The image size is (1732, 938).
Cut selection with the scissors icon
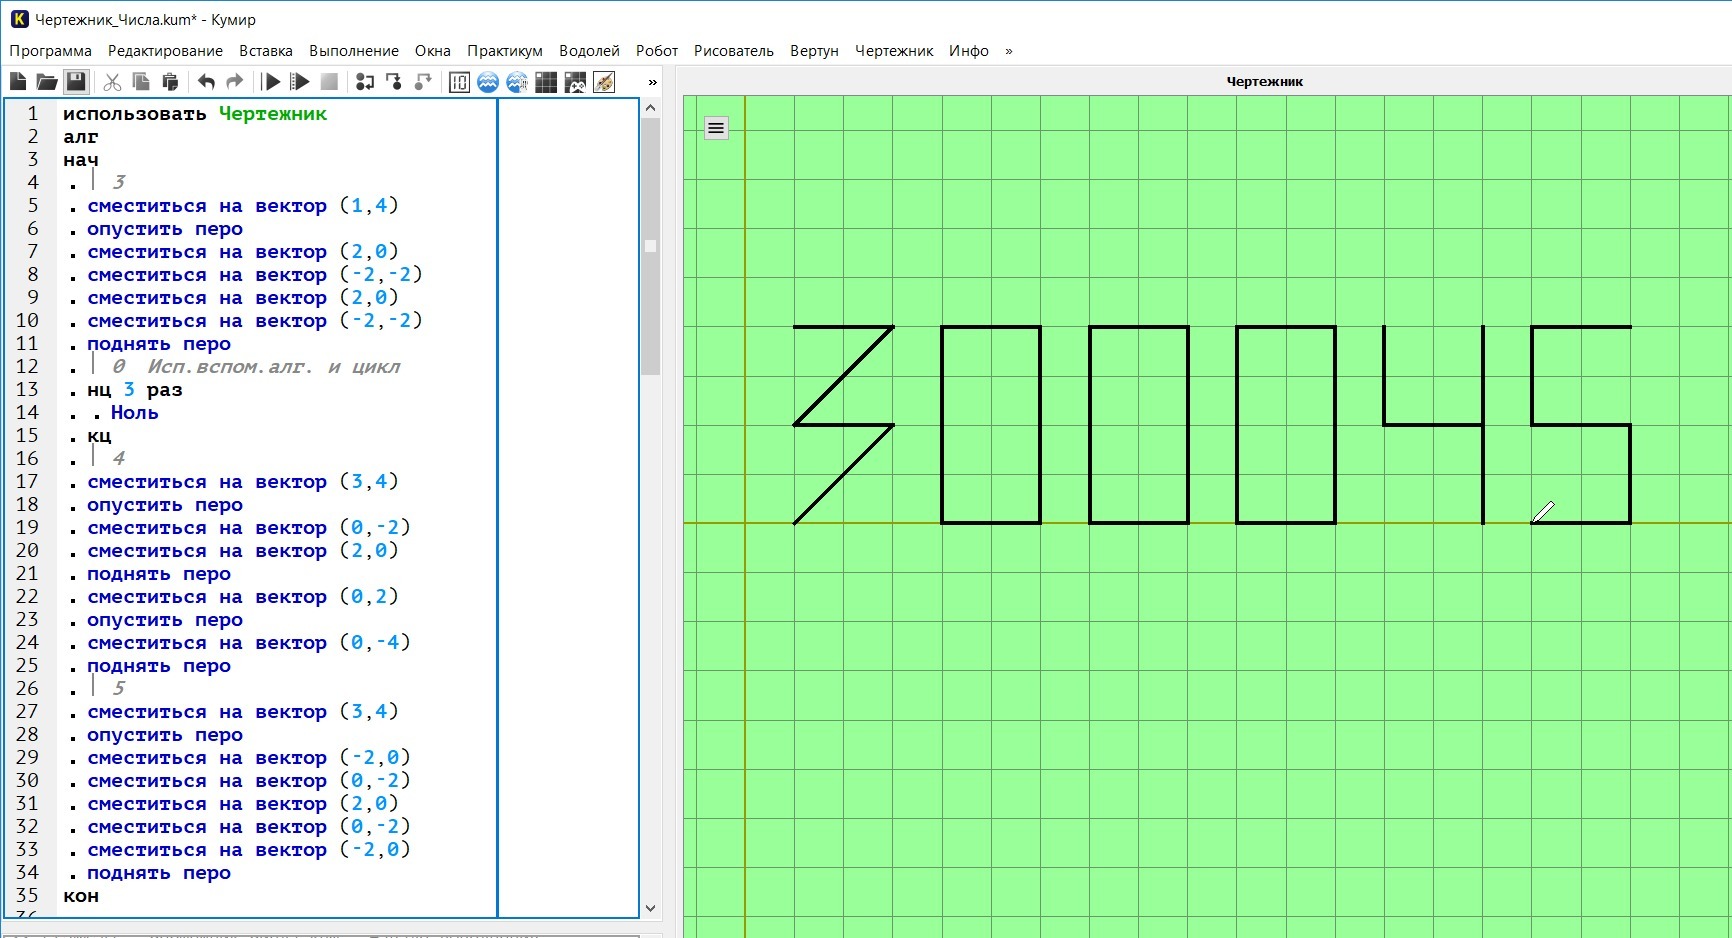(112, 82)
